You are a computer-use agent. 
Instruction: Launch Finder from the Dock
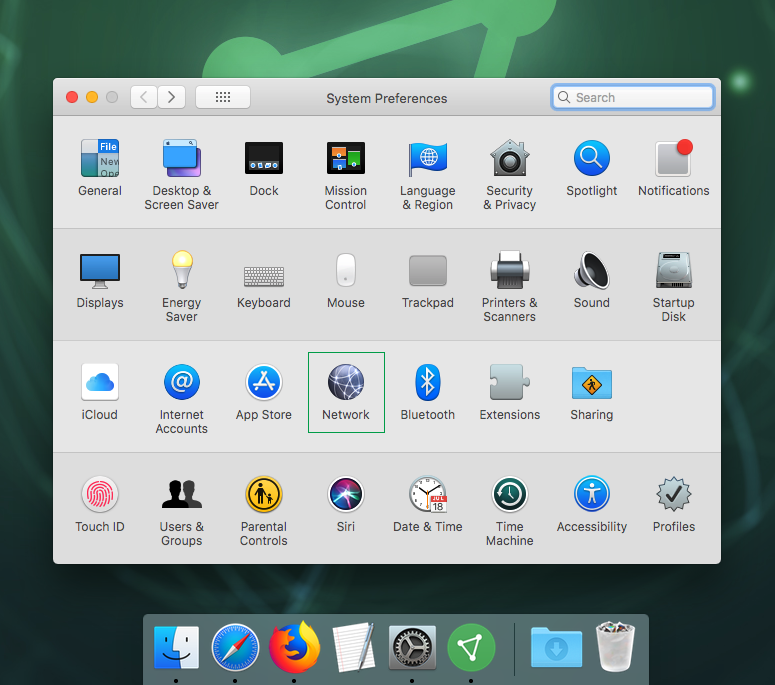tap(176, 647)
